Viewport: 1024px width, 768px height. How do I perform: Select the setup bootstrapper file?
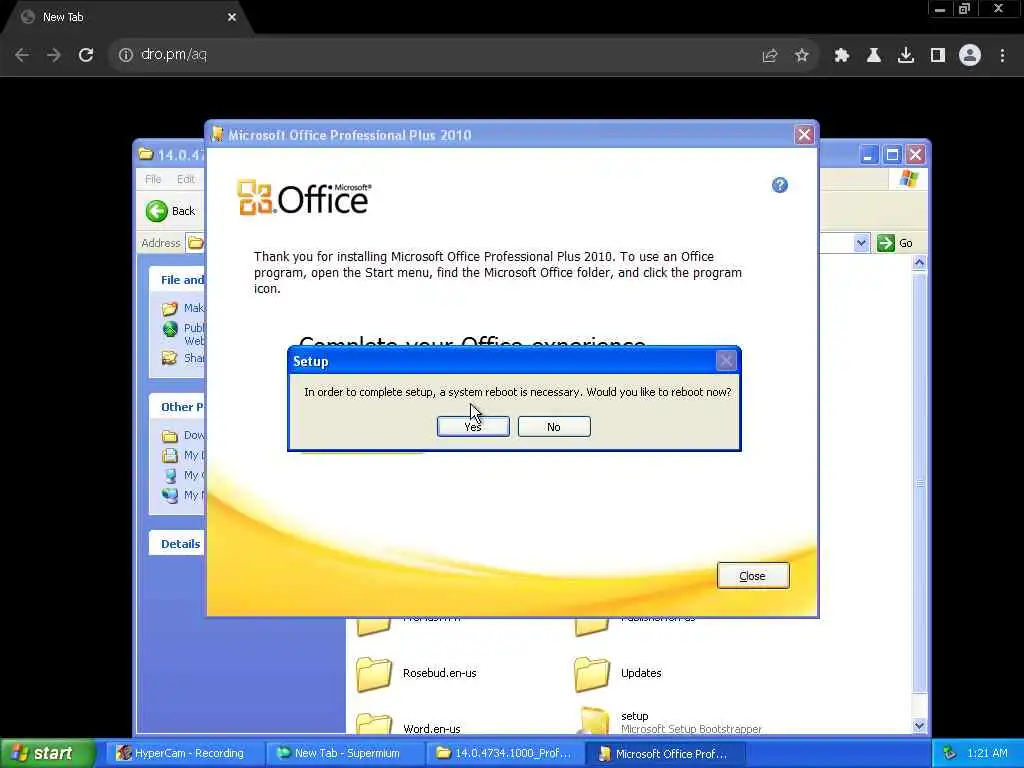pos(670,721)
